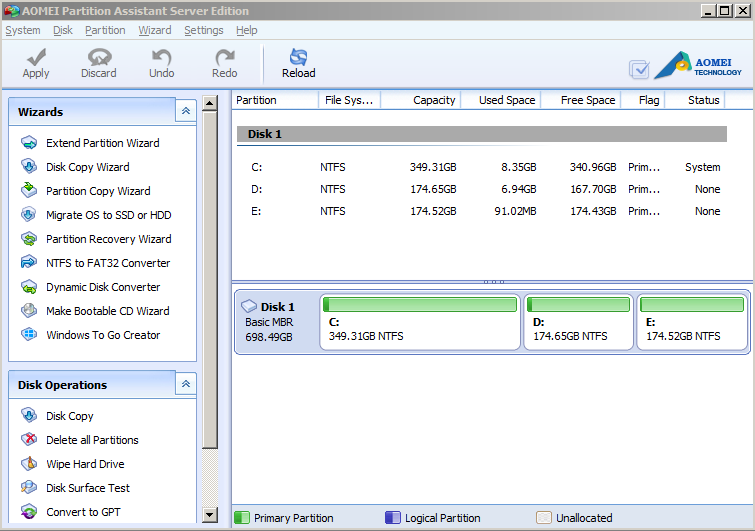The height and width of the screenshot is (531, 755).
Task: Sort by the Status column header
Action: click(x=695, y=100)
